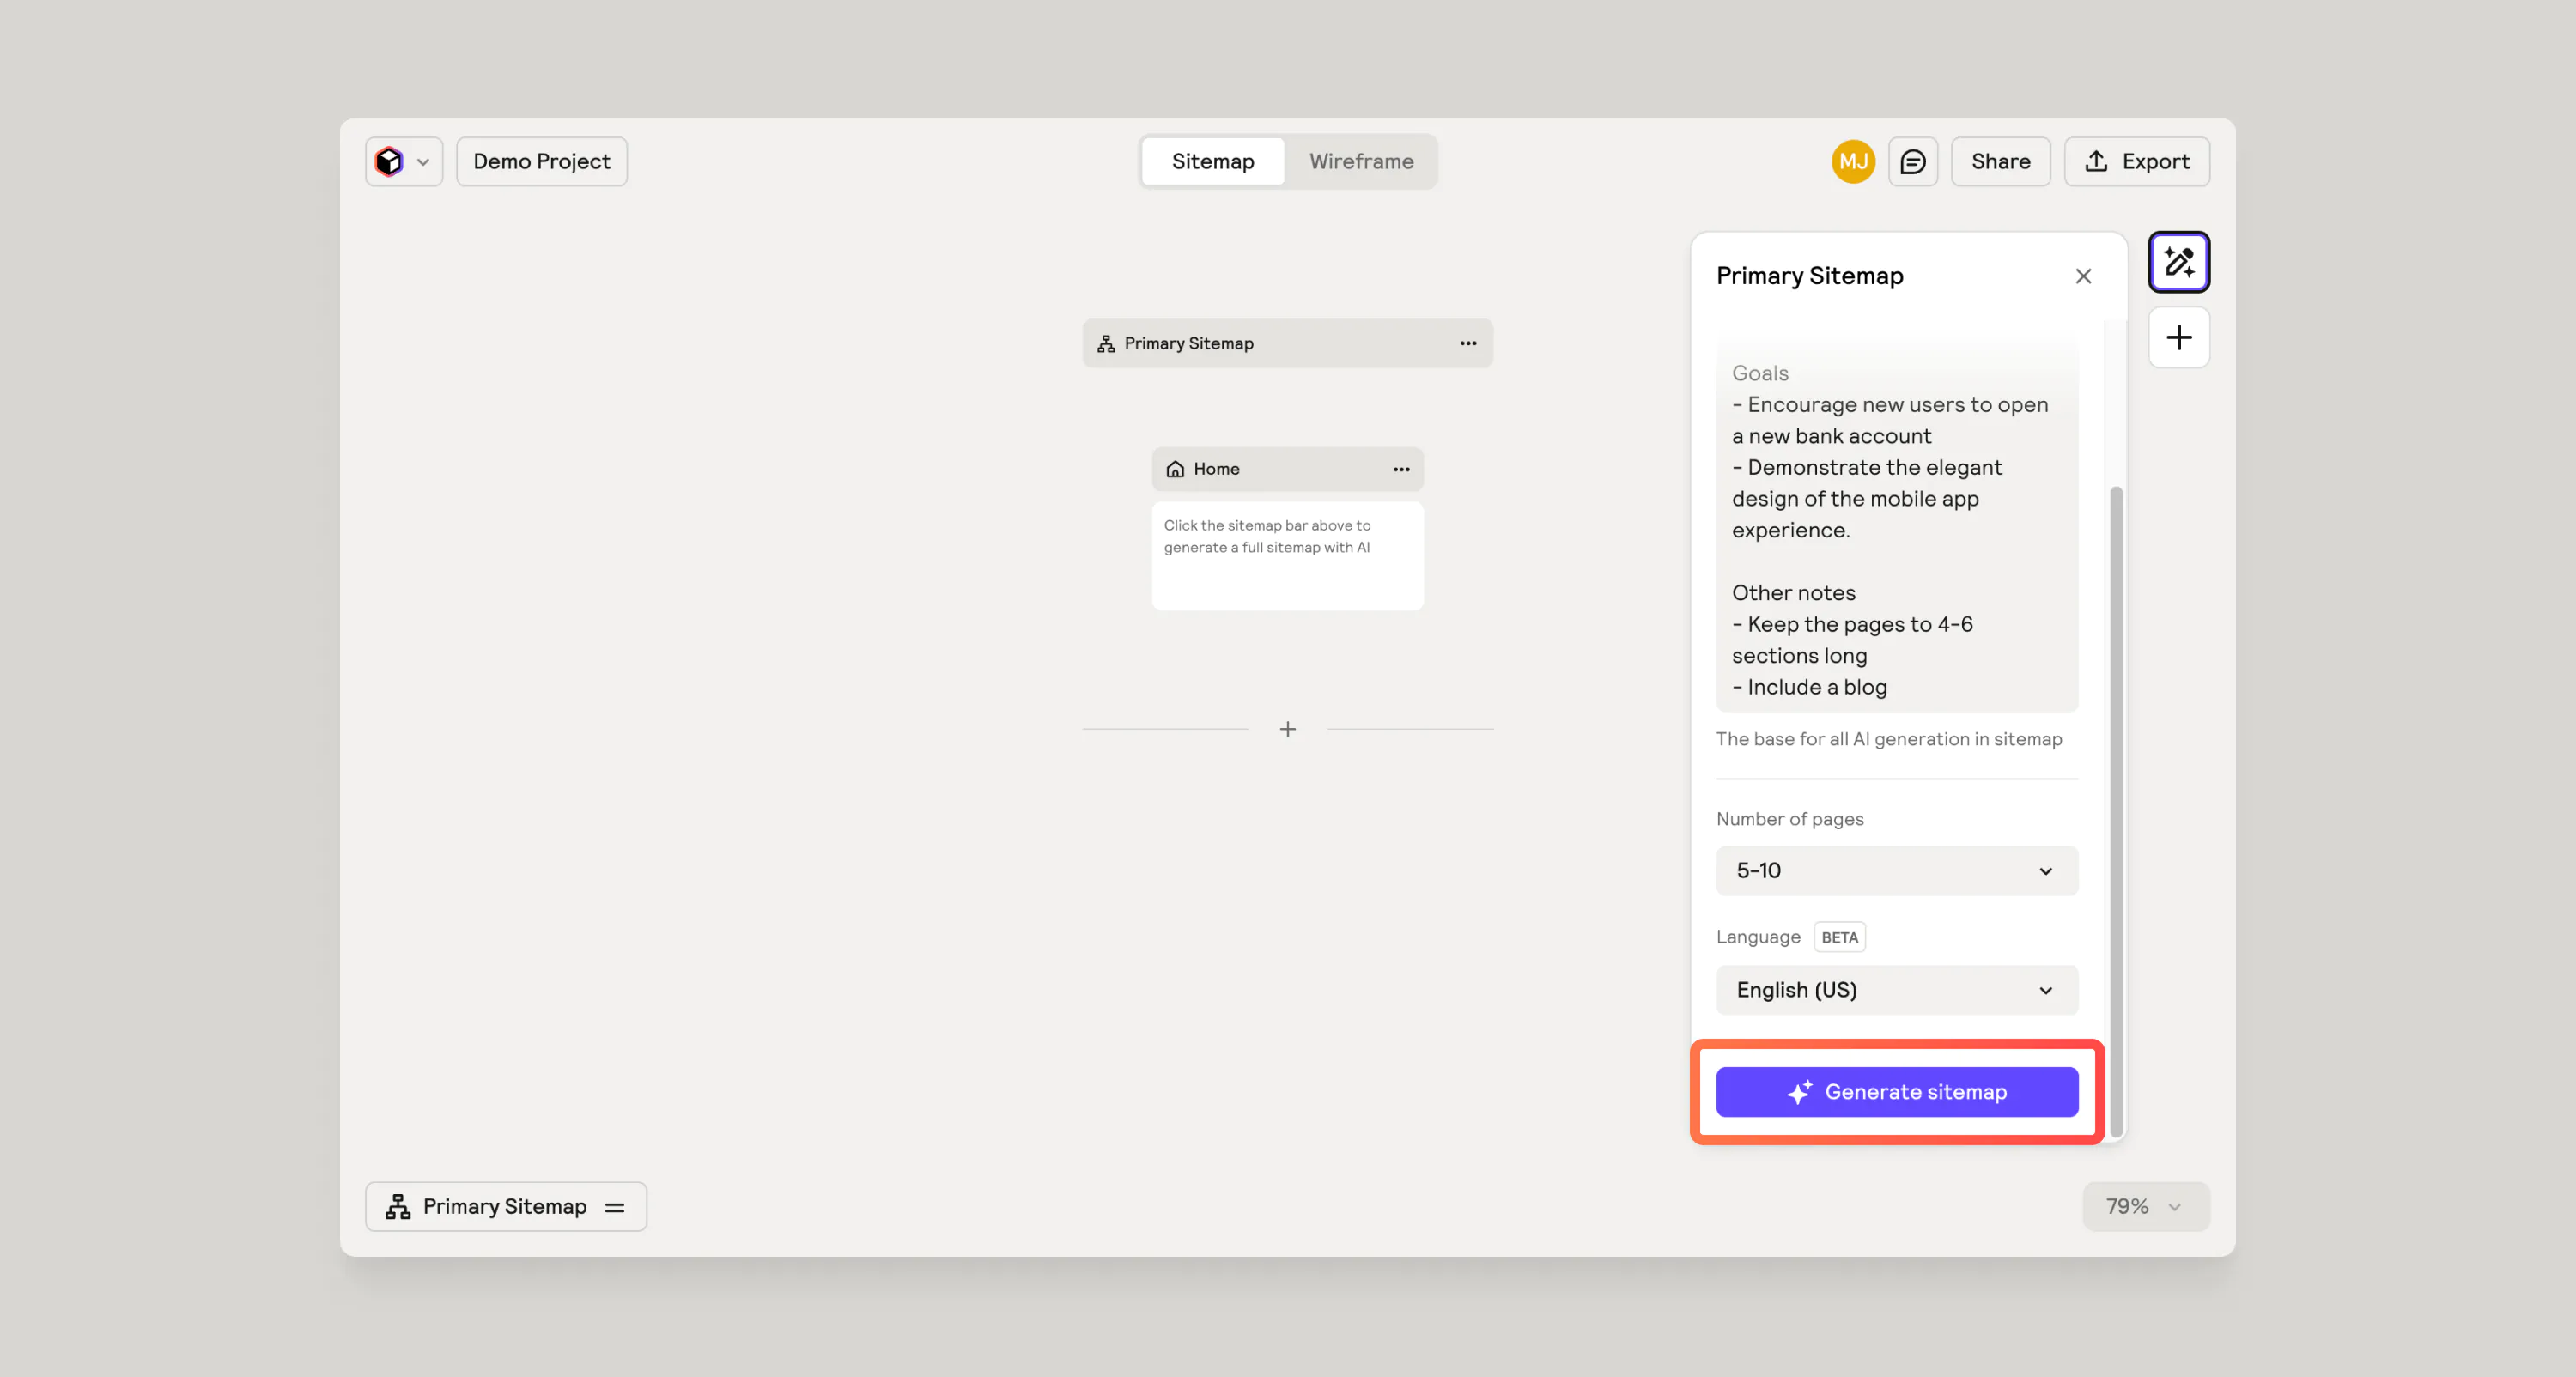
Task: Add a new page with the canvas plus icon
Action: (x=1287, y=729)
